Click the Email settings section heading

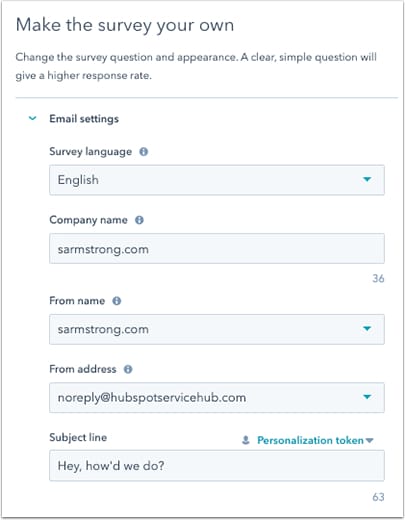point(84,119)
